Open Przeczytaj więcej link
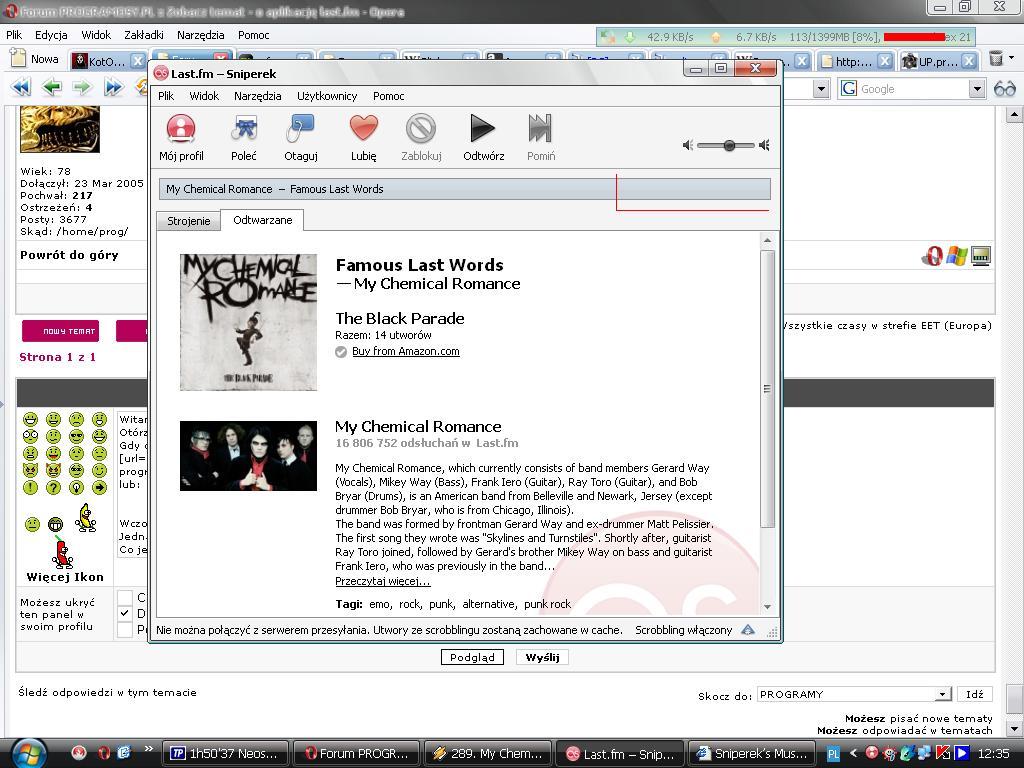 click(383, 581)
